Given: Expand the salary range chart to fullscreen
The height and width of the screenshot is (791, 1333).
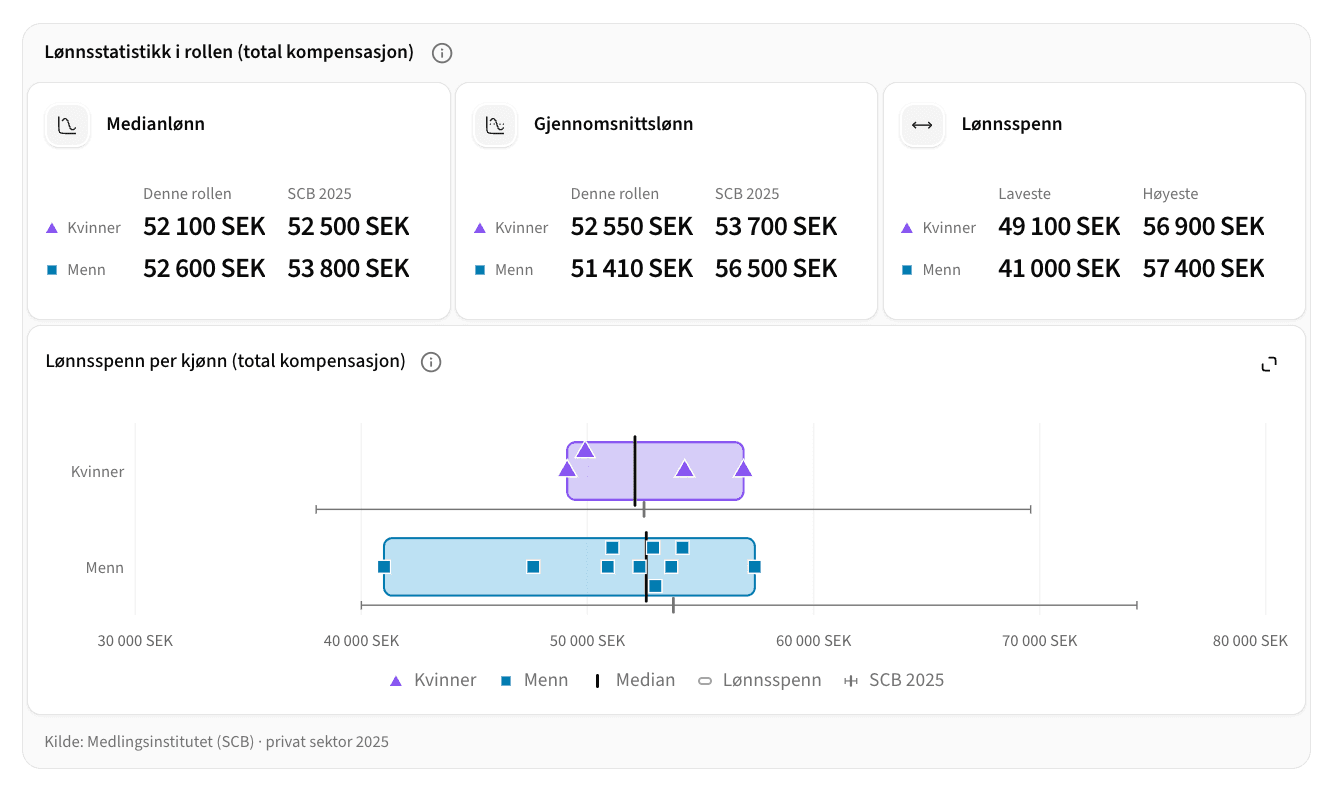Looking at the screenshot, I should tap(1269, 364).
